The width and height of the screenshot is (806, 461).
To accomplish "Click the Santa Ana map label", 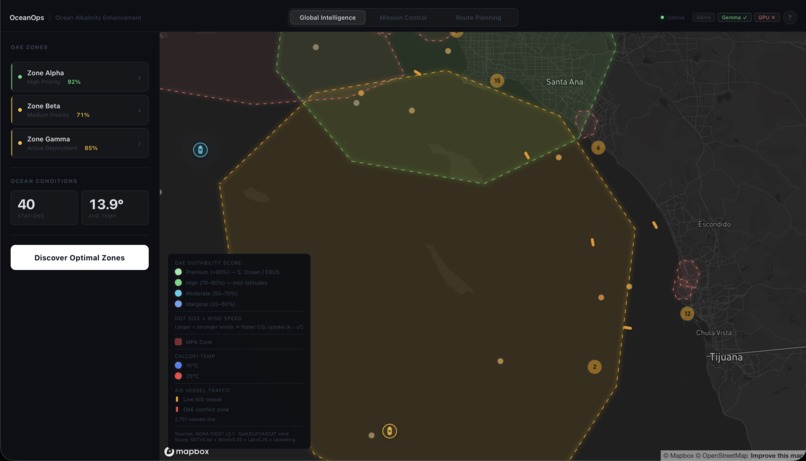I will coord(564,82).
